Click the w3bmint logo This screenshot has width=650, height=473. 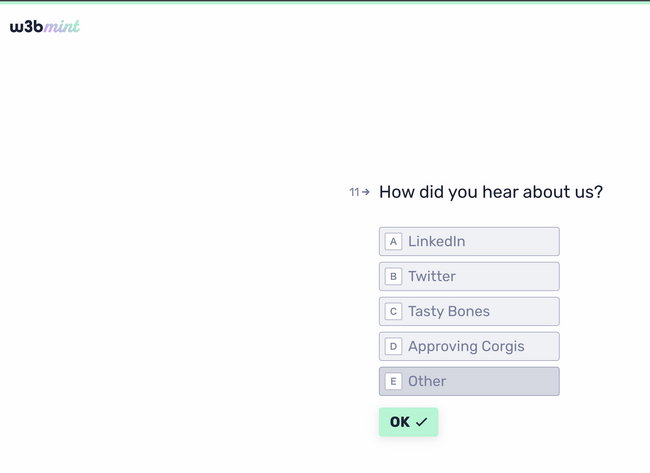pyautogui.click(x=45, y=27)
